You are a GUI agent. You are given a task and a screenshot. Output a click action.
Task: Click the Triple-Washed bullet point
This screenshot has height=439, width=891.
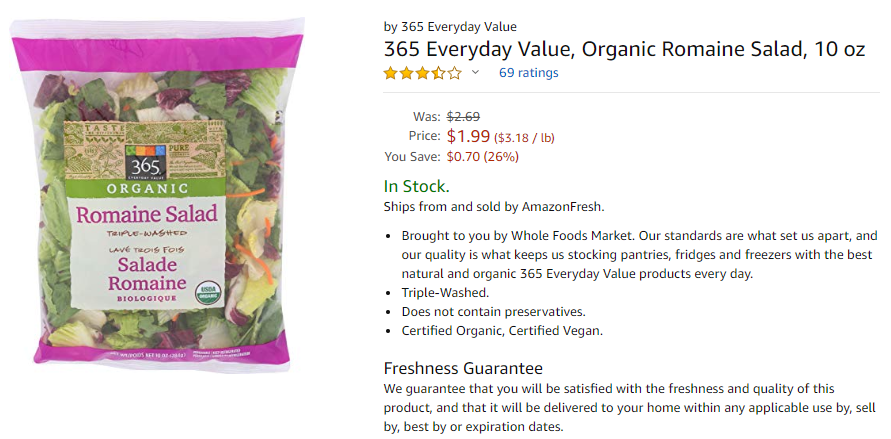point(445,292)
